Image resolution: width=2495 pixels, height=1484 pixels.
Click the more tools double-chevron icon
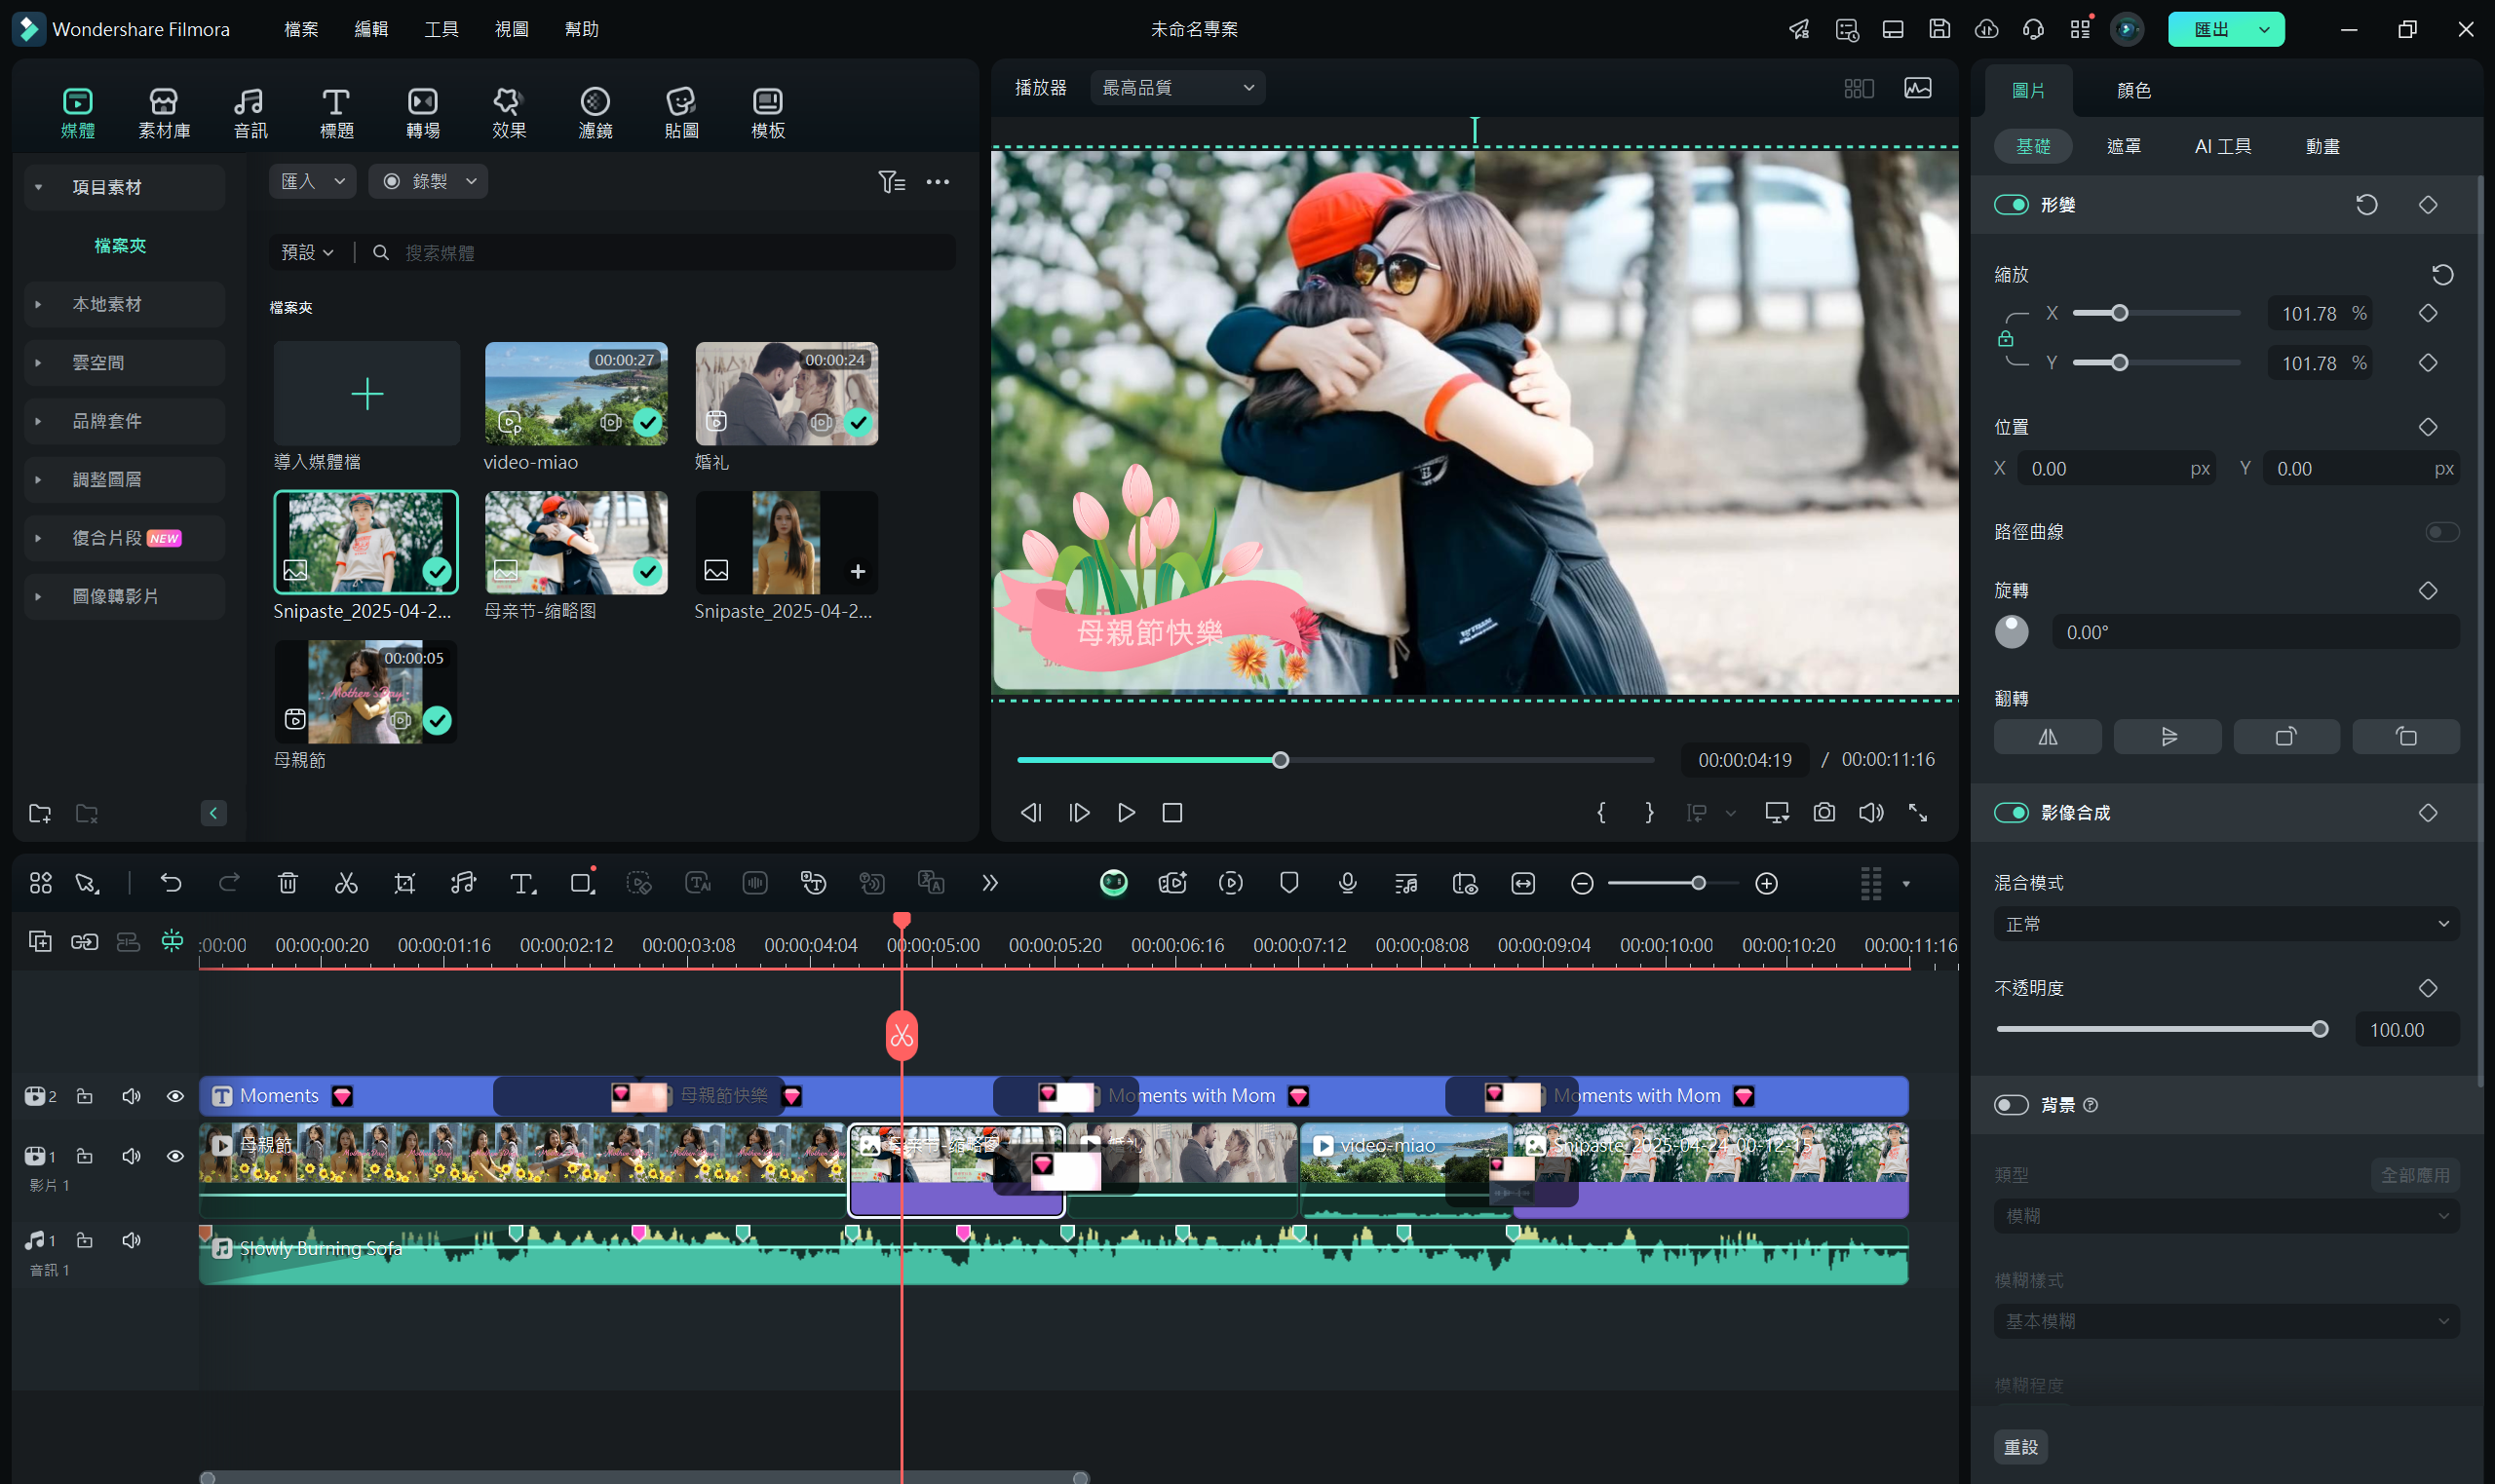[x=990, y=883]
